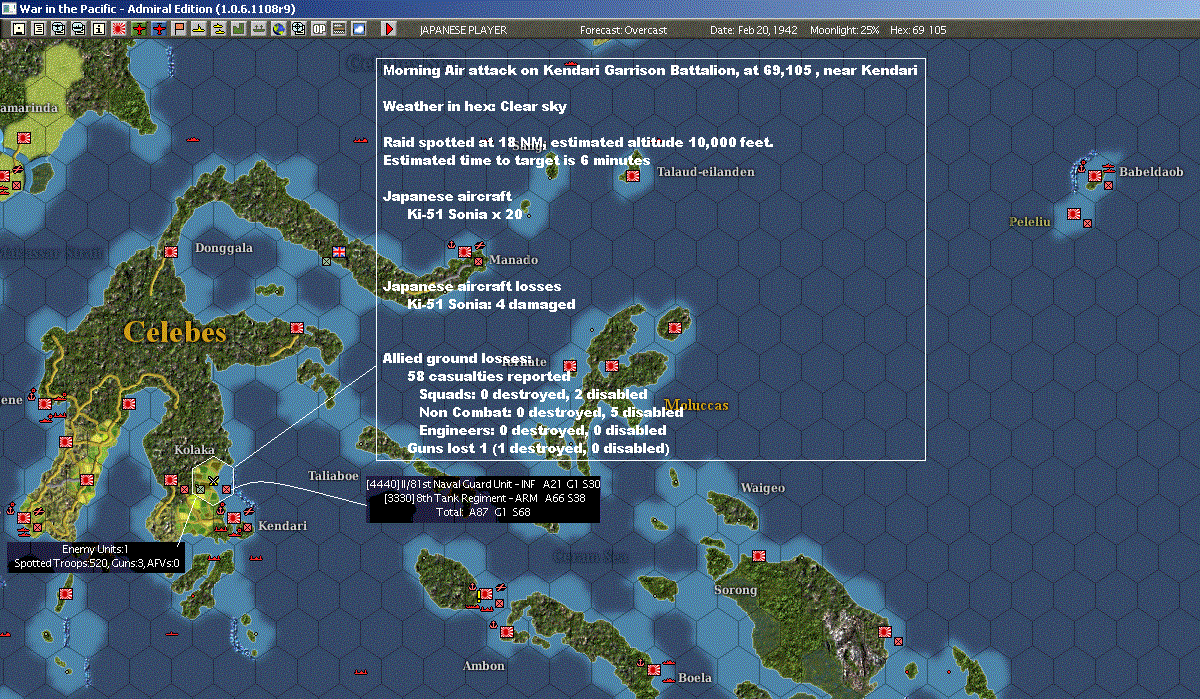Click the Total A87 G1 S68 tooltip line
1200x699 pixels.
point(484,512)
